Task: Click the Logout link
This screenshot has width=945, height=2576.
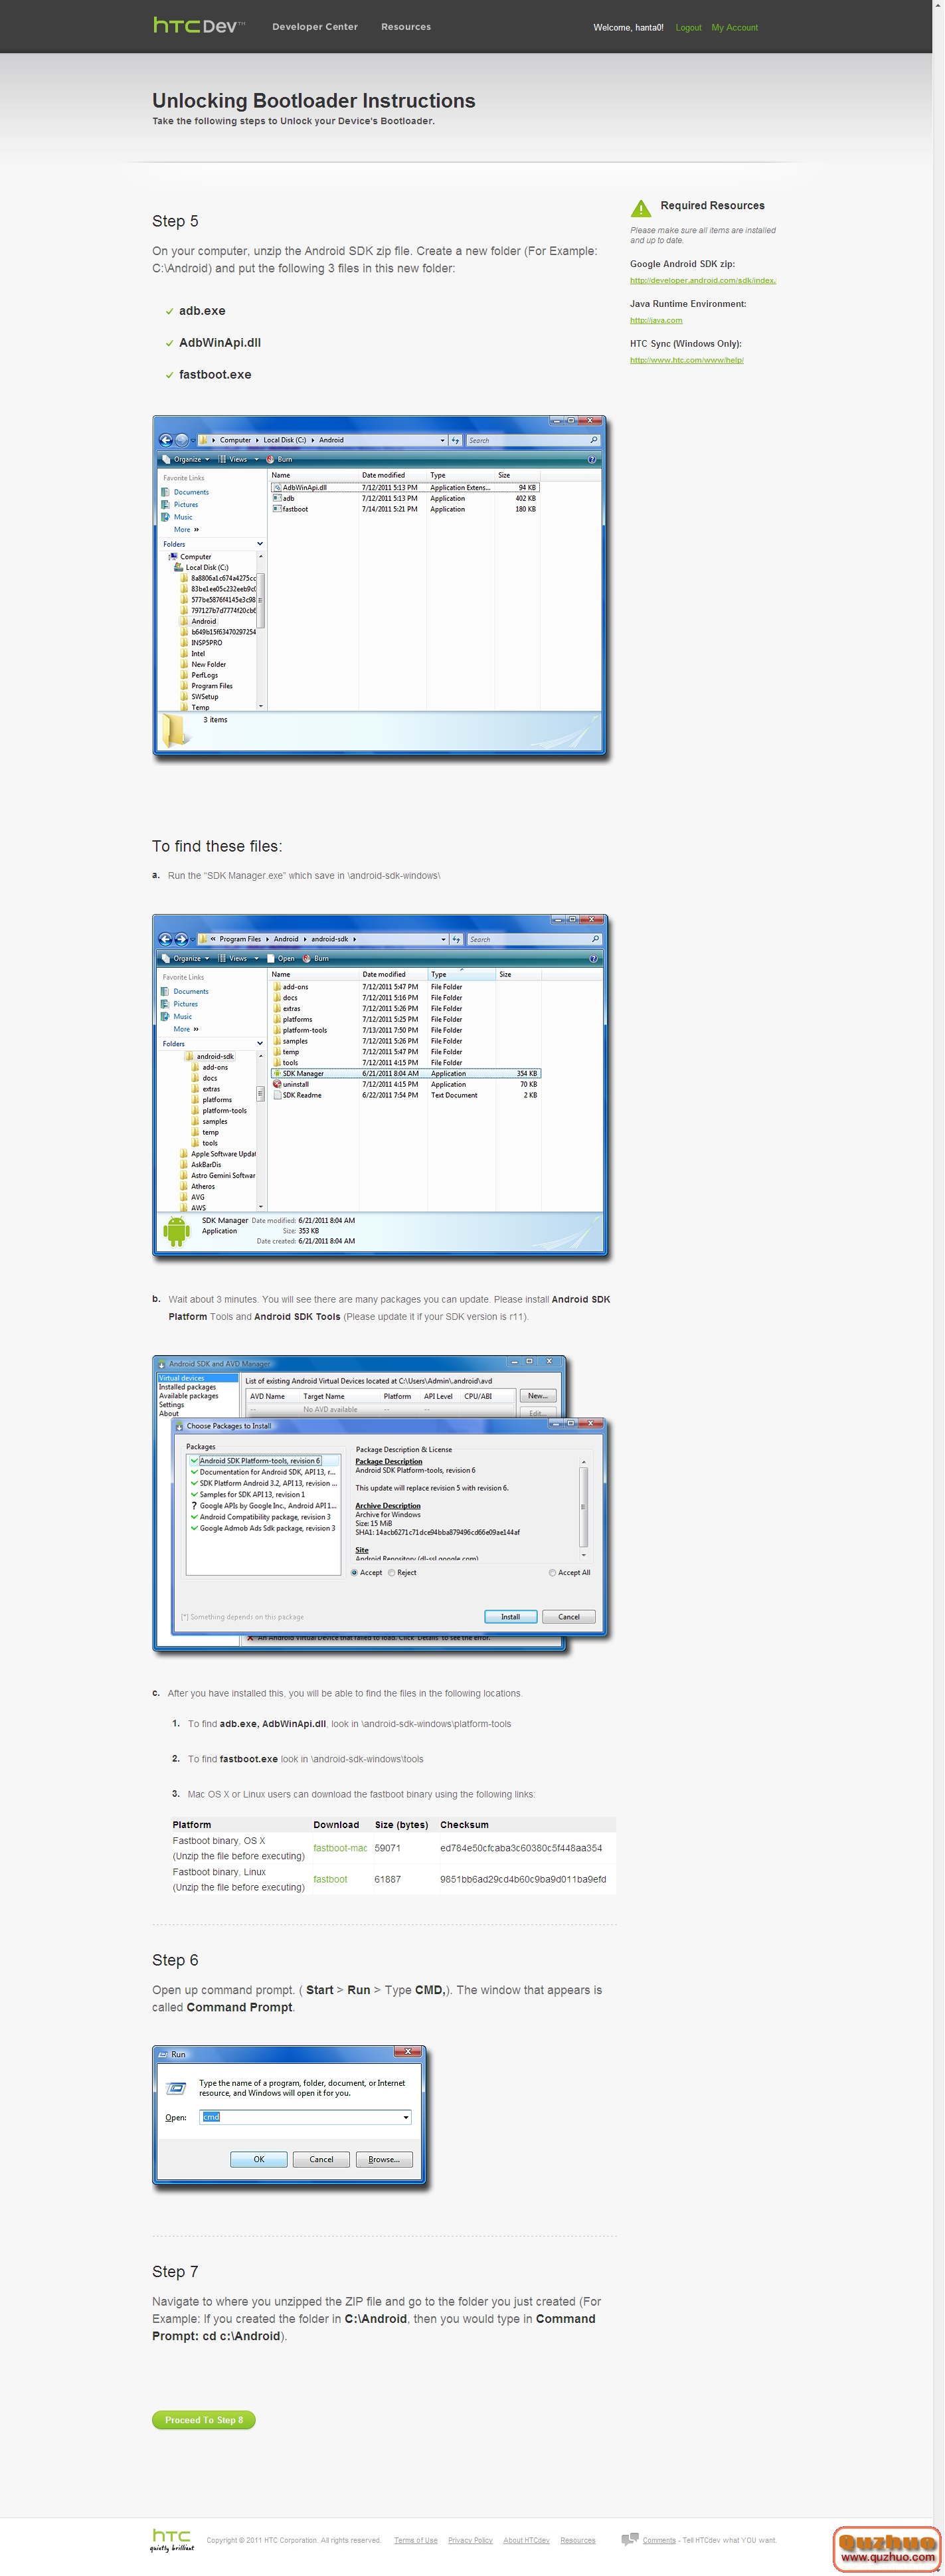Action: click(688, 28)
